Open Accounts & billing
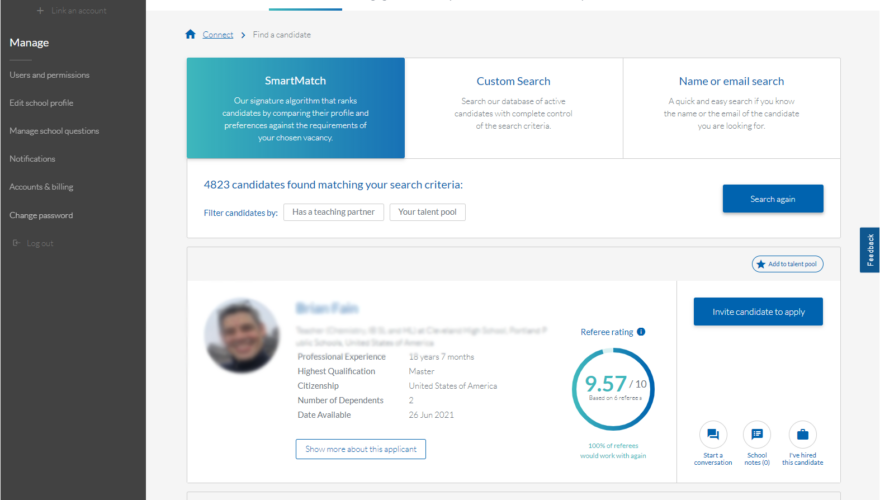This screenshot has width=880, height=500. click(41, 187)
